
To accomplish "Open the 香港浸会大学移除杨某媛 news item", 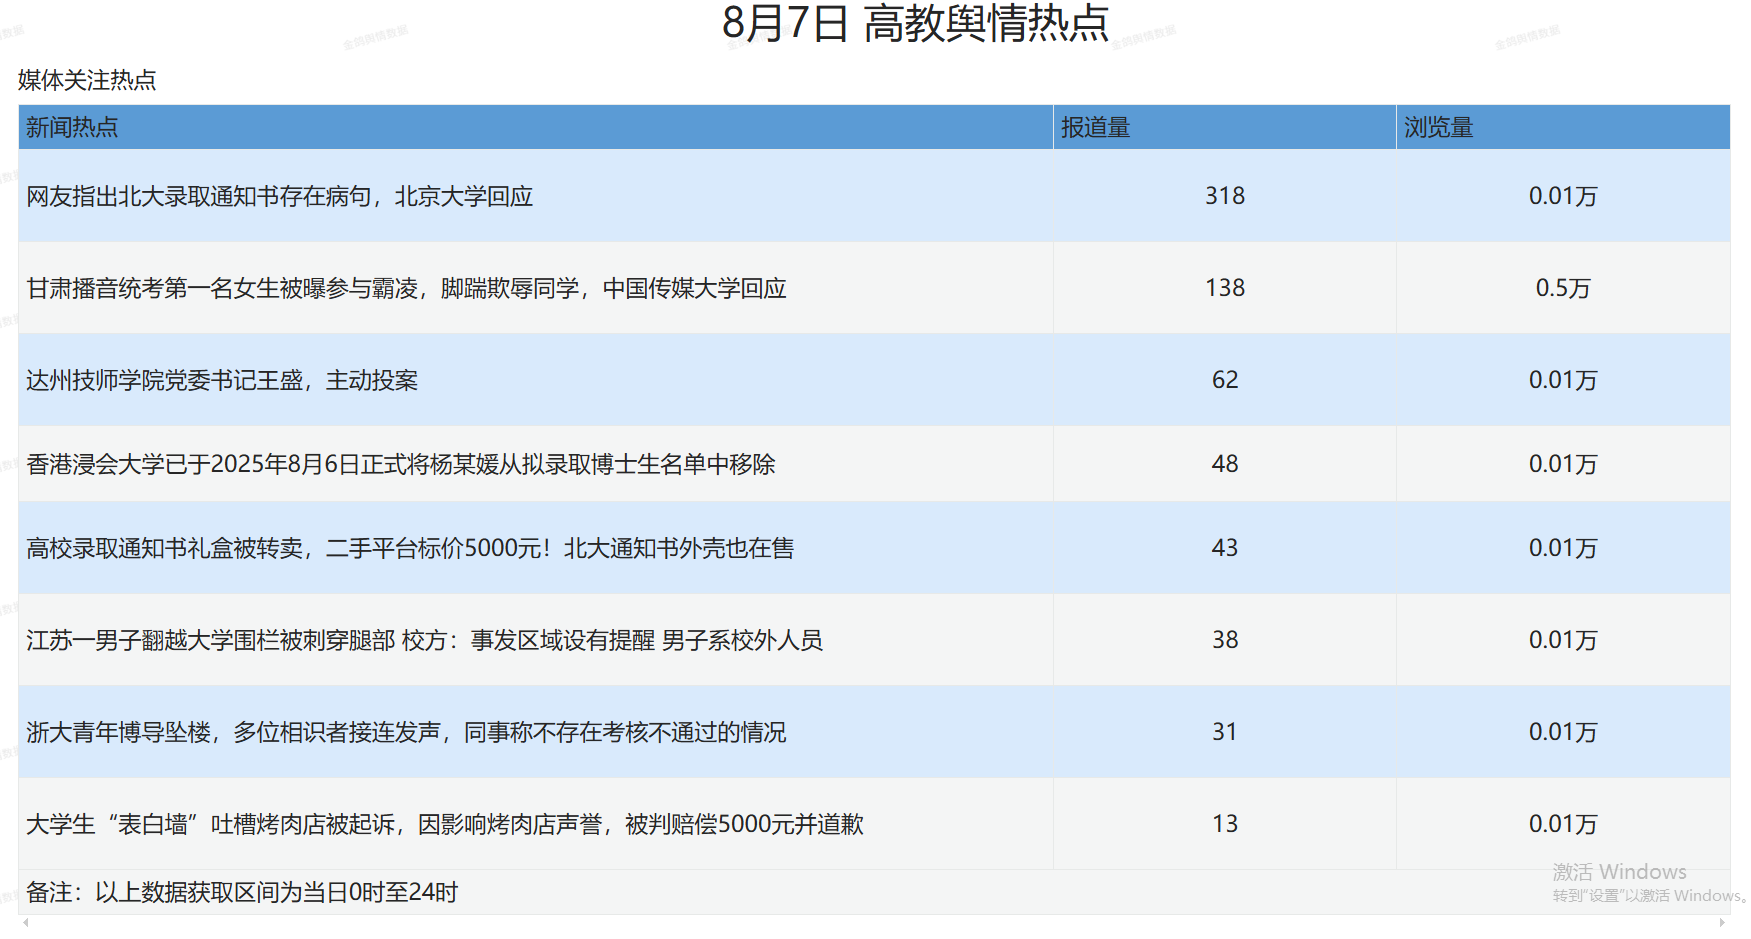I will [403, 464].
